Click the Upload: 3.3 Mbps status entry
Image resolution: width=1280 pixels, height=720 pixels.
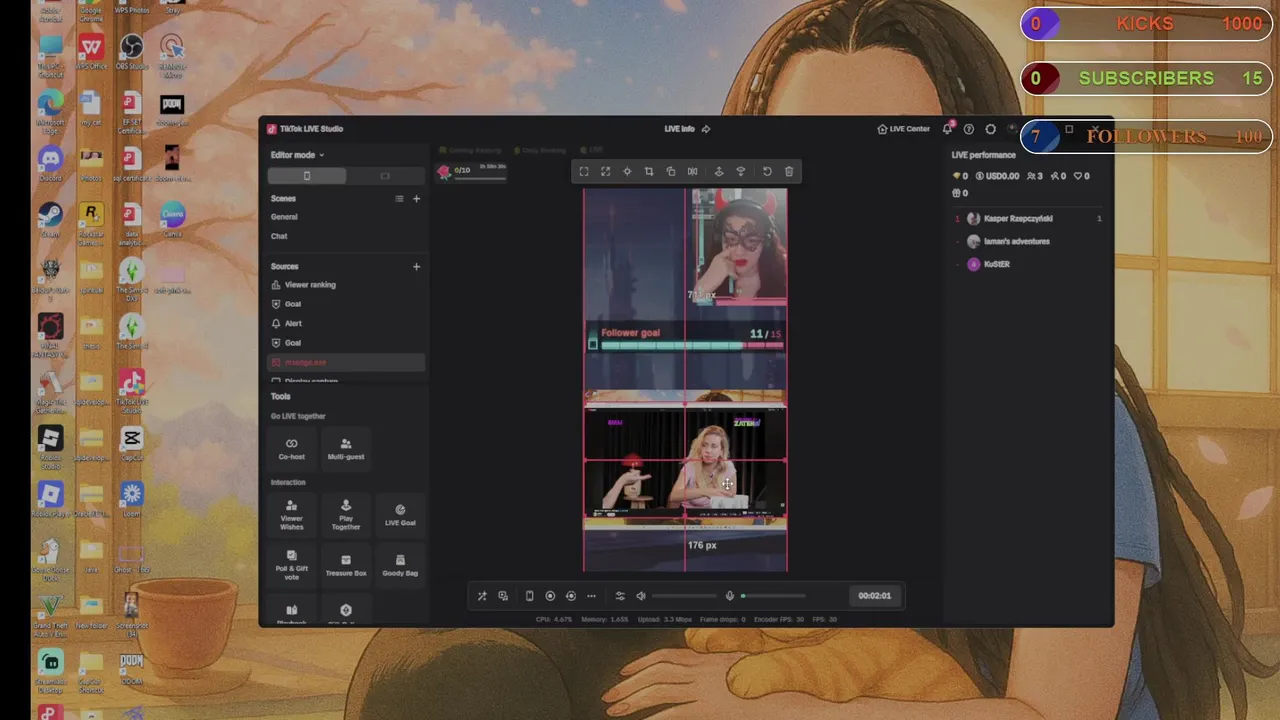click(x=664, y=619)
